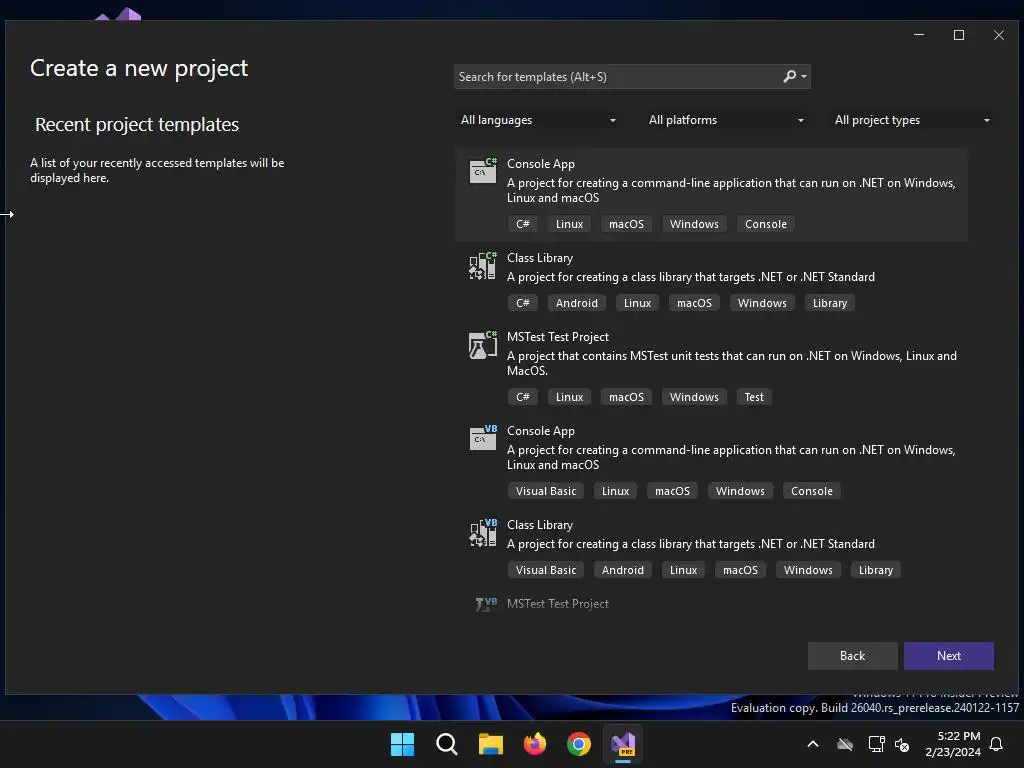This screenshot has width=1024, height=768.
Task: Click the Test tag under MSTest Test Project
Action: 754,397
